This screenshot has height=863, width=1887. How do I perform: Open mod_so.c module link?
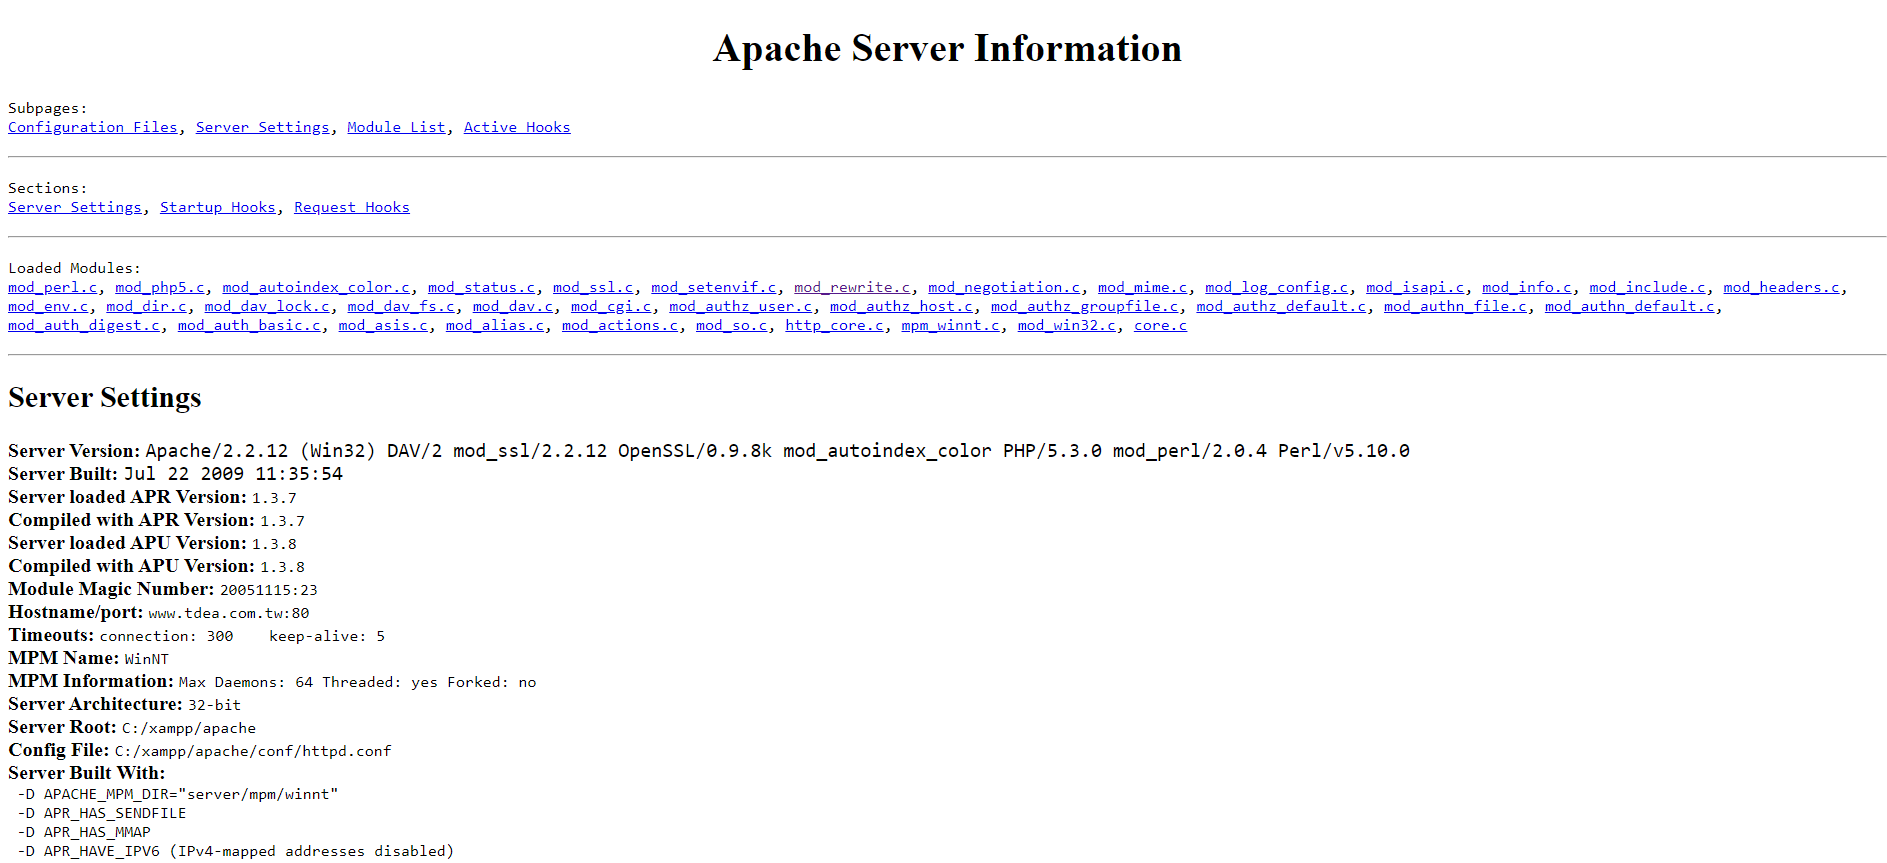(732, 325)
